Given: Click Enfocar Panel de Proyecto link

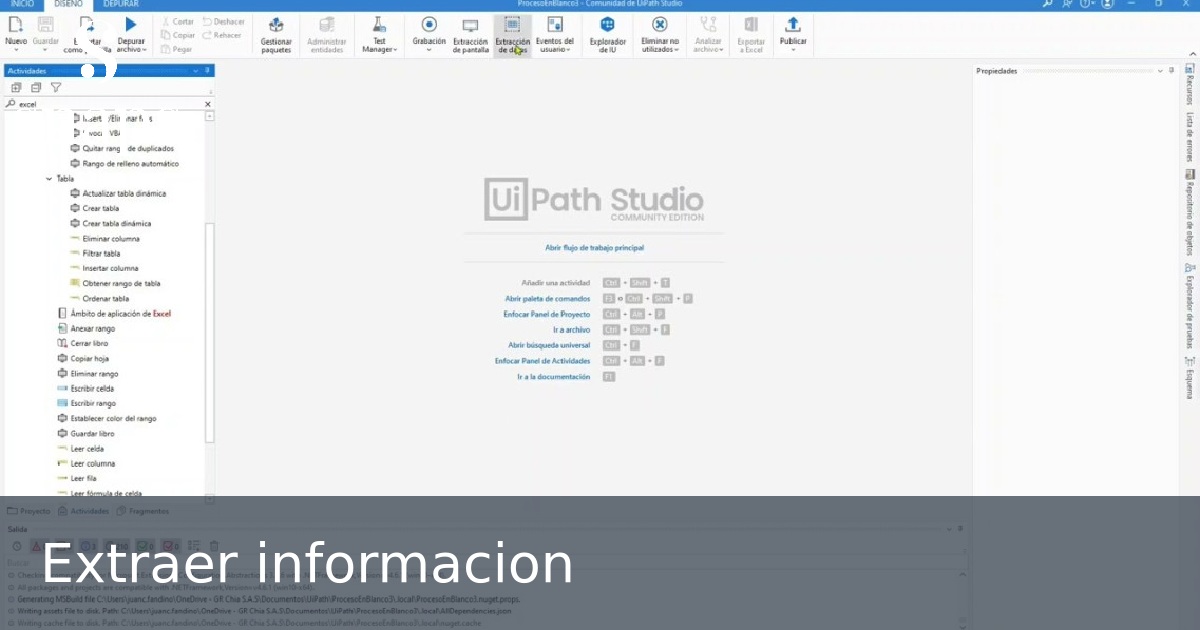Looking at the screenshot, I should (x=547, y=314).
